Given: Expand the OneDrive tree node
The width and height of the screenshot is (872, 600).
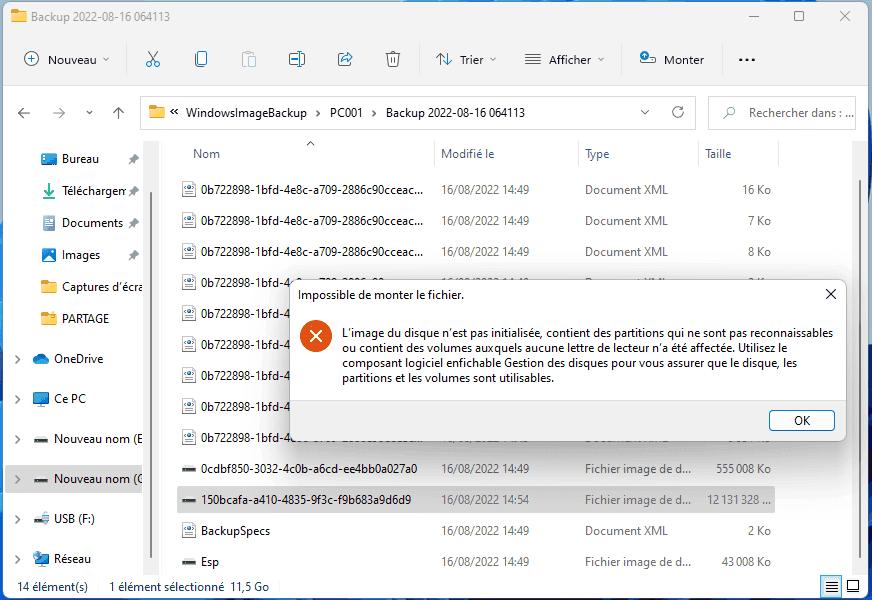Looking at the screenshot, I should point(17,359).
